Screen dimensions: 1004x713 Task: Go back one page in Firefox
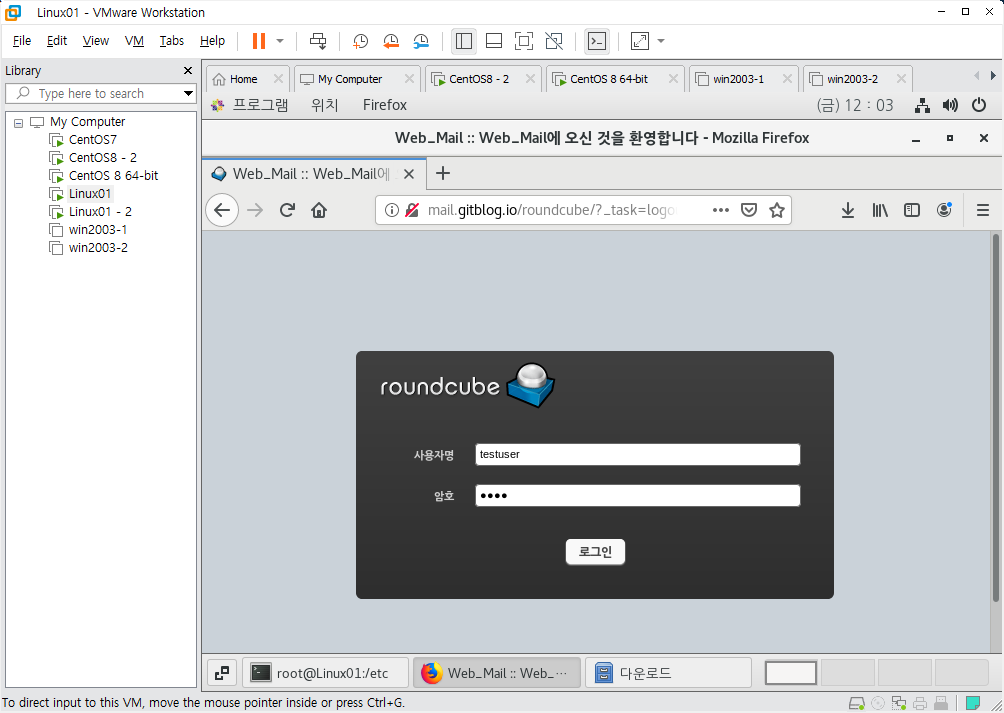coord(222,210)
